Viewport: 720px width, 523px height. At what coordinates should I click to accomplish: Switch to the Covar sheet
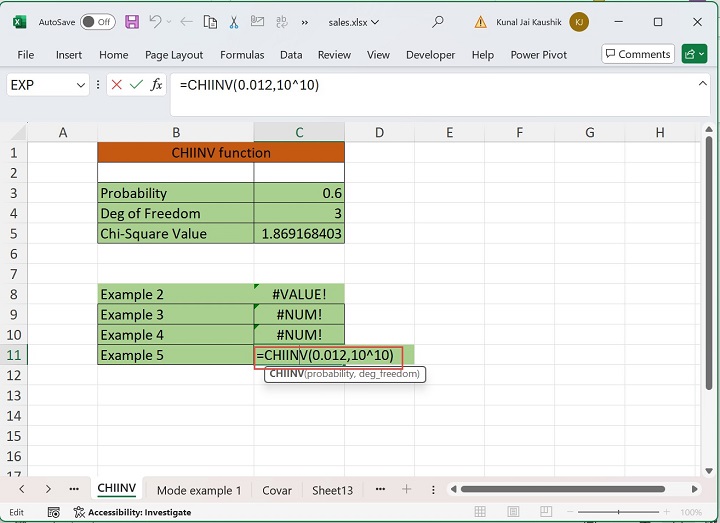coord(277,490)
